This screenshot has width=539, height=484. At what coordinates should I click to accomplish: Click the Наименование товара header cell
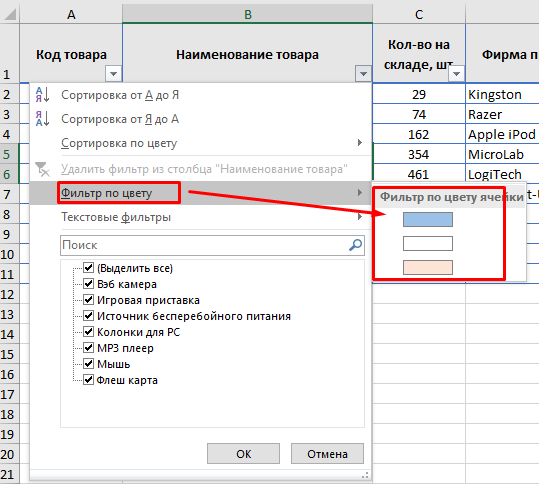click(248, 53)
